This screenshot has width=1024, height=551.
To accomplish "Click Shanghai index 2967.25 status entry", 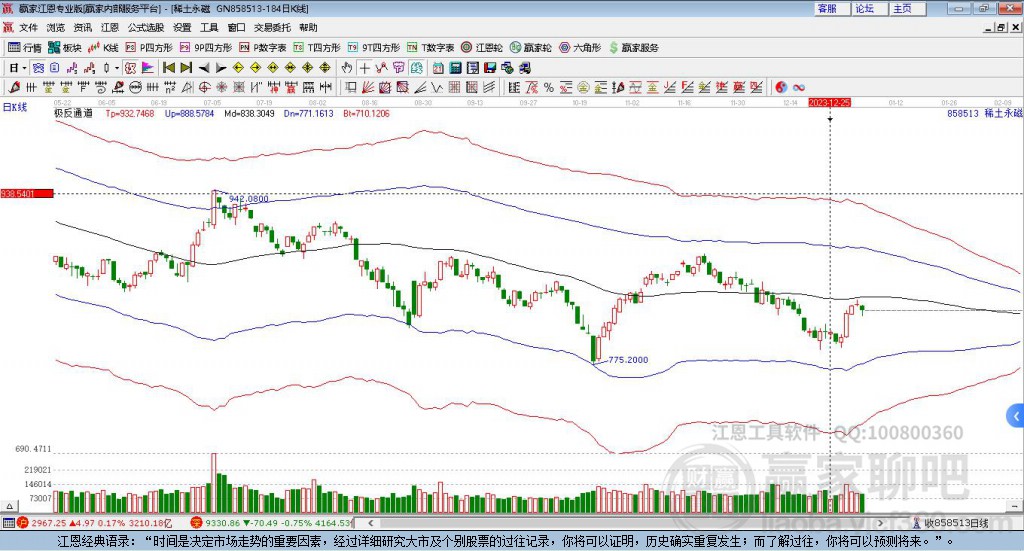I will tap(95, 523).
